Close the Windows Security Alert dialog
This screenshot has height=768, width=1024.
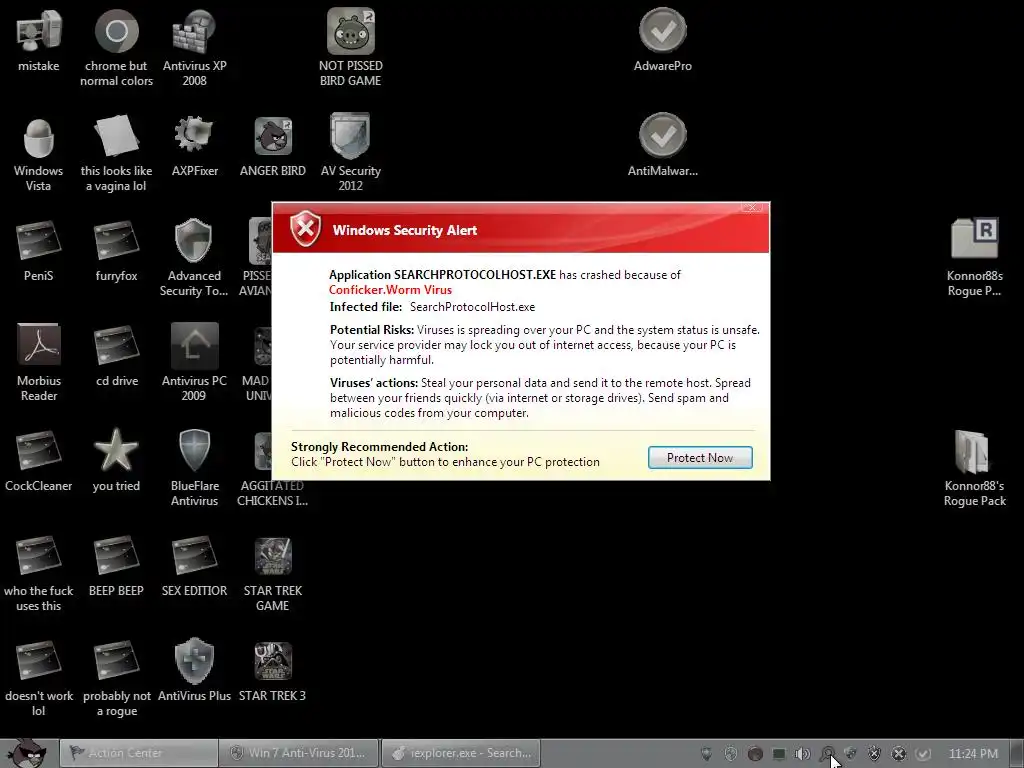coord(752,208)
